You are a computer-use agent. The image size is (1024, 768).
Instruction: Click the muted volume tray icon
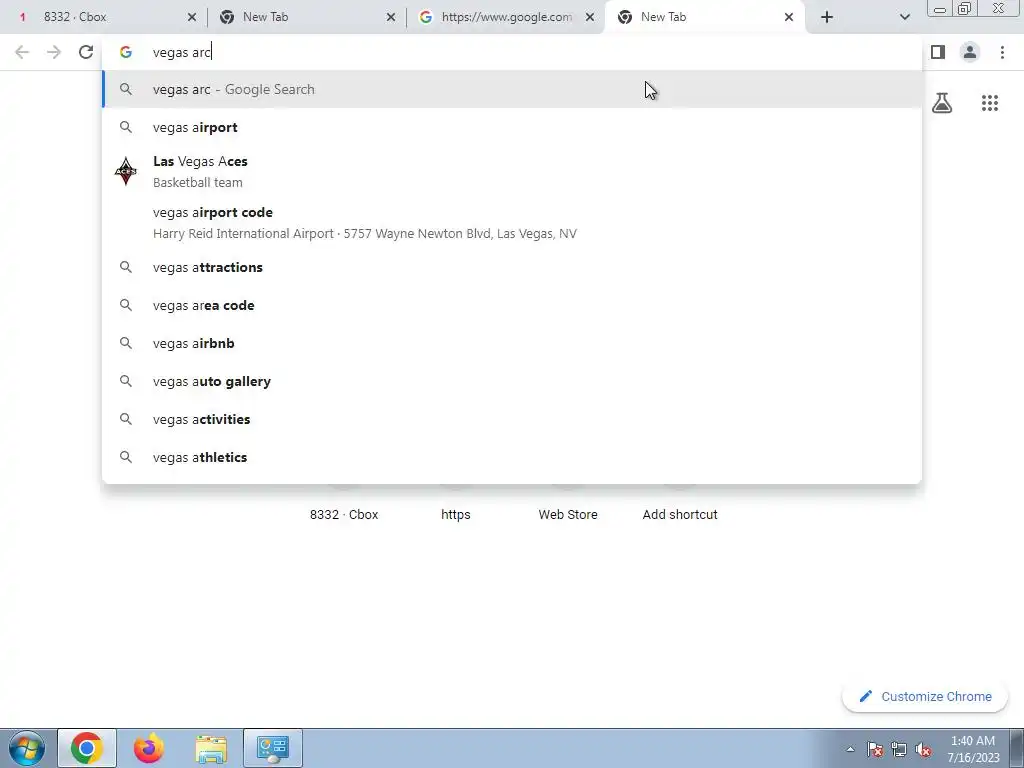(x=923, y=749)
